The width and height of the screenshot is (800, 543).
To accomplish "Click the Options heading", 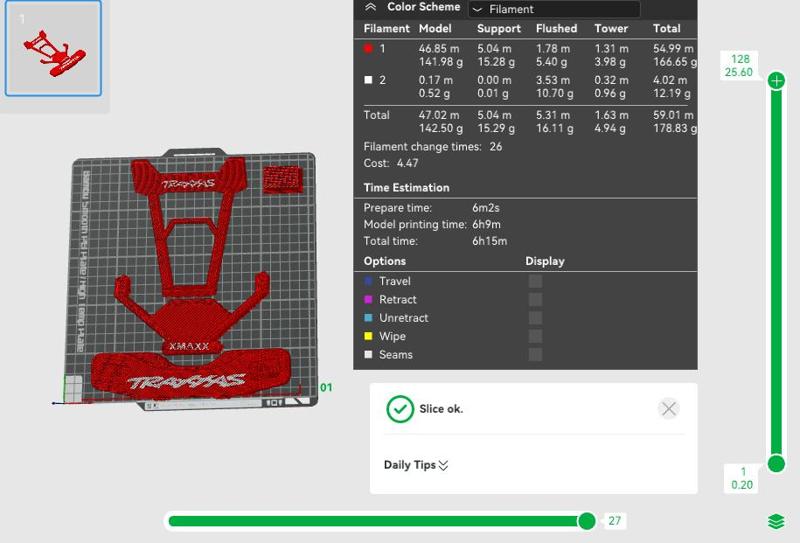I will pyautogui.click(x=385, y=261).
